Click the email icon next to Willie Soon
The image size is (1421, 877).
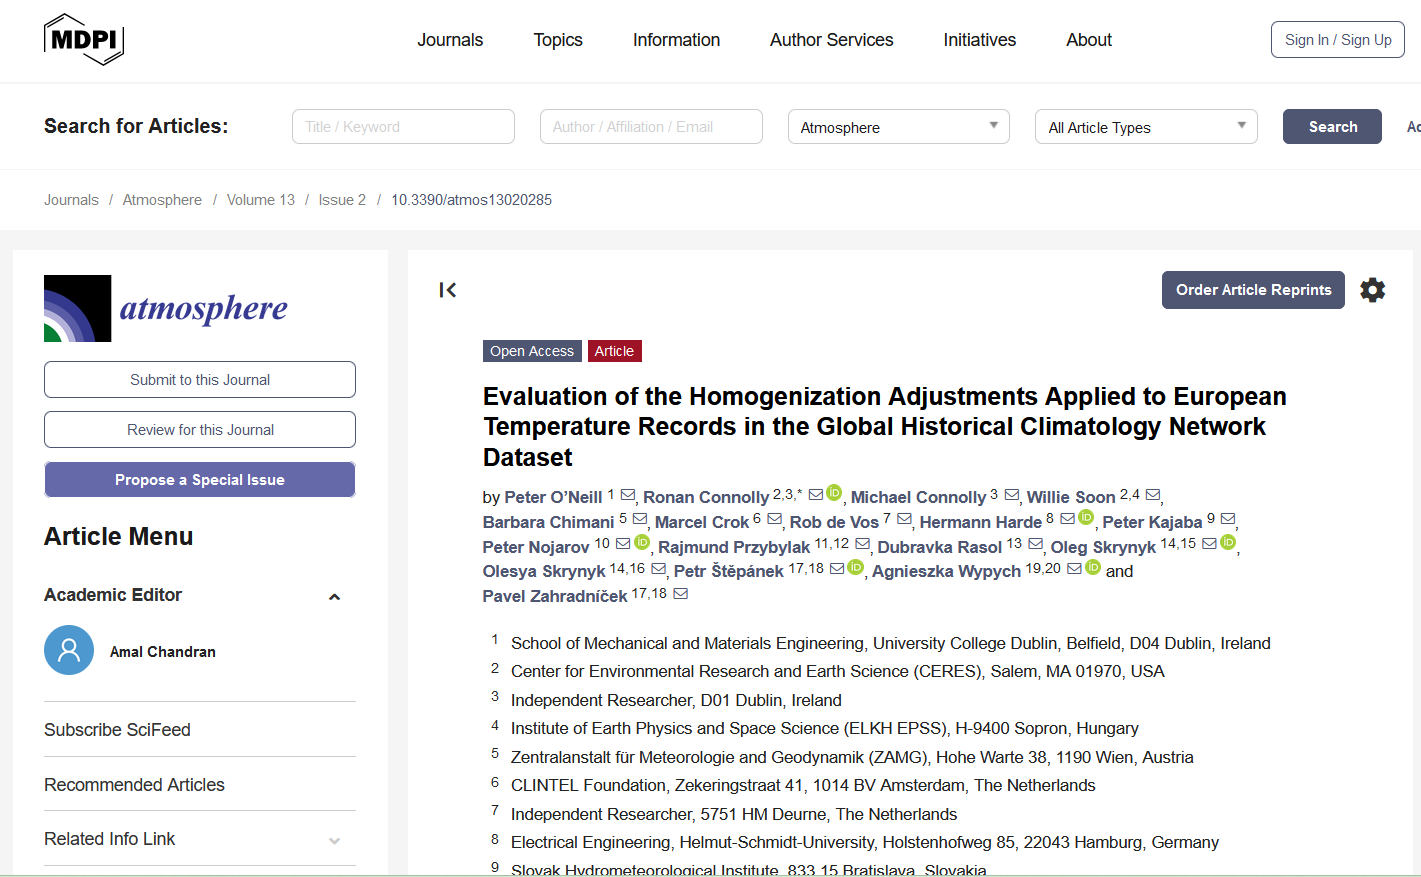1153,494
